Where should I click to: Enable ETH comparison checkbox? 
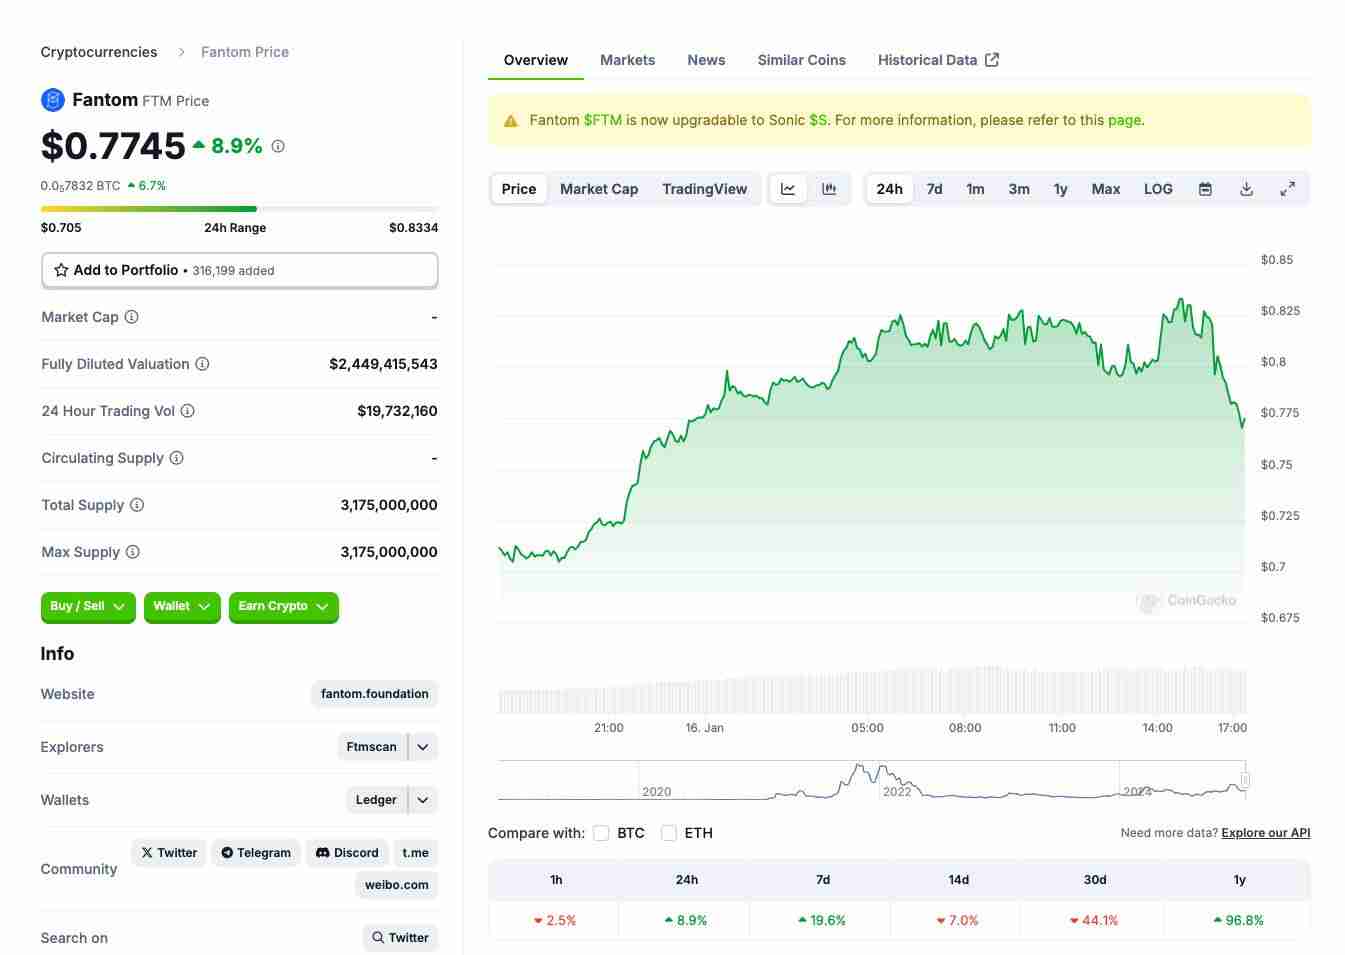669,833
